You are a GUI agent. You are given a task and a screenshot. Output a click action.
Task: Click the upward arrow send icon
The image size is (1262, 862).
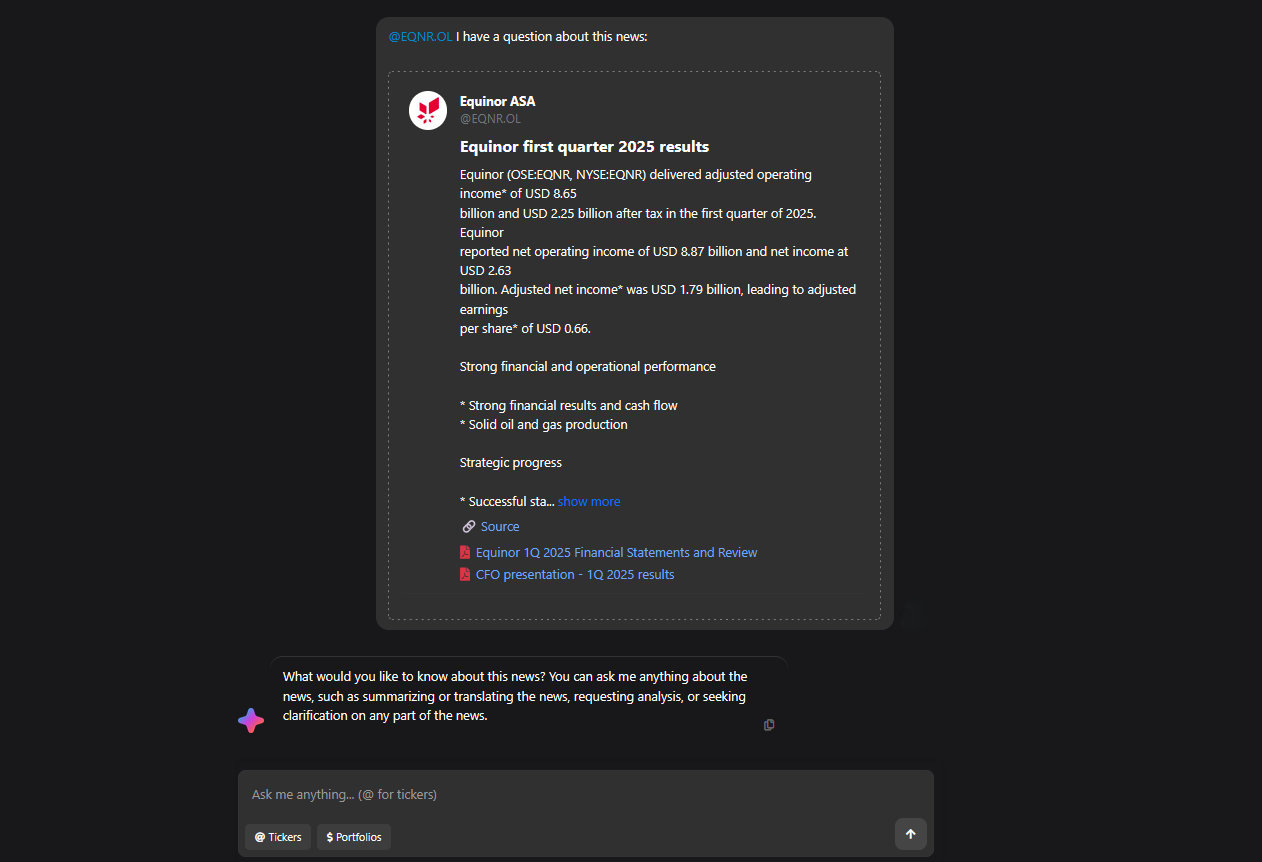(910, 833)
